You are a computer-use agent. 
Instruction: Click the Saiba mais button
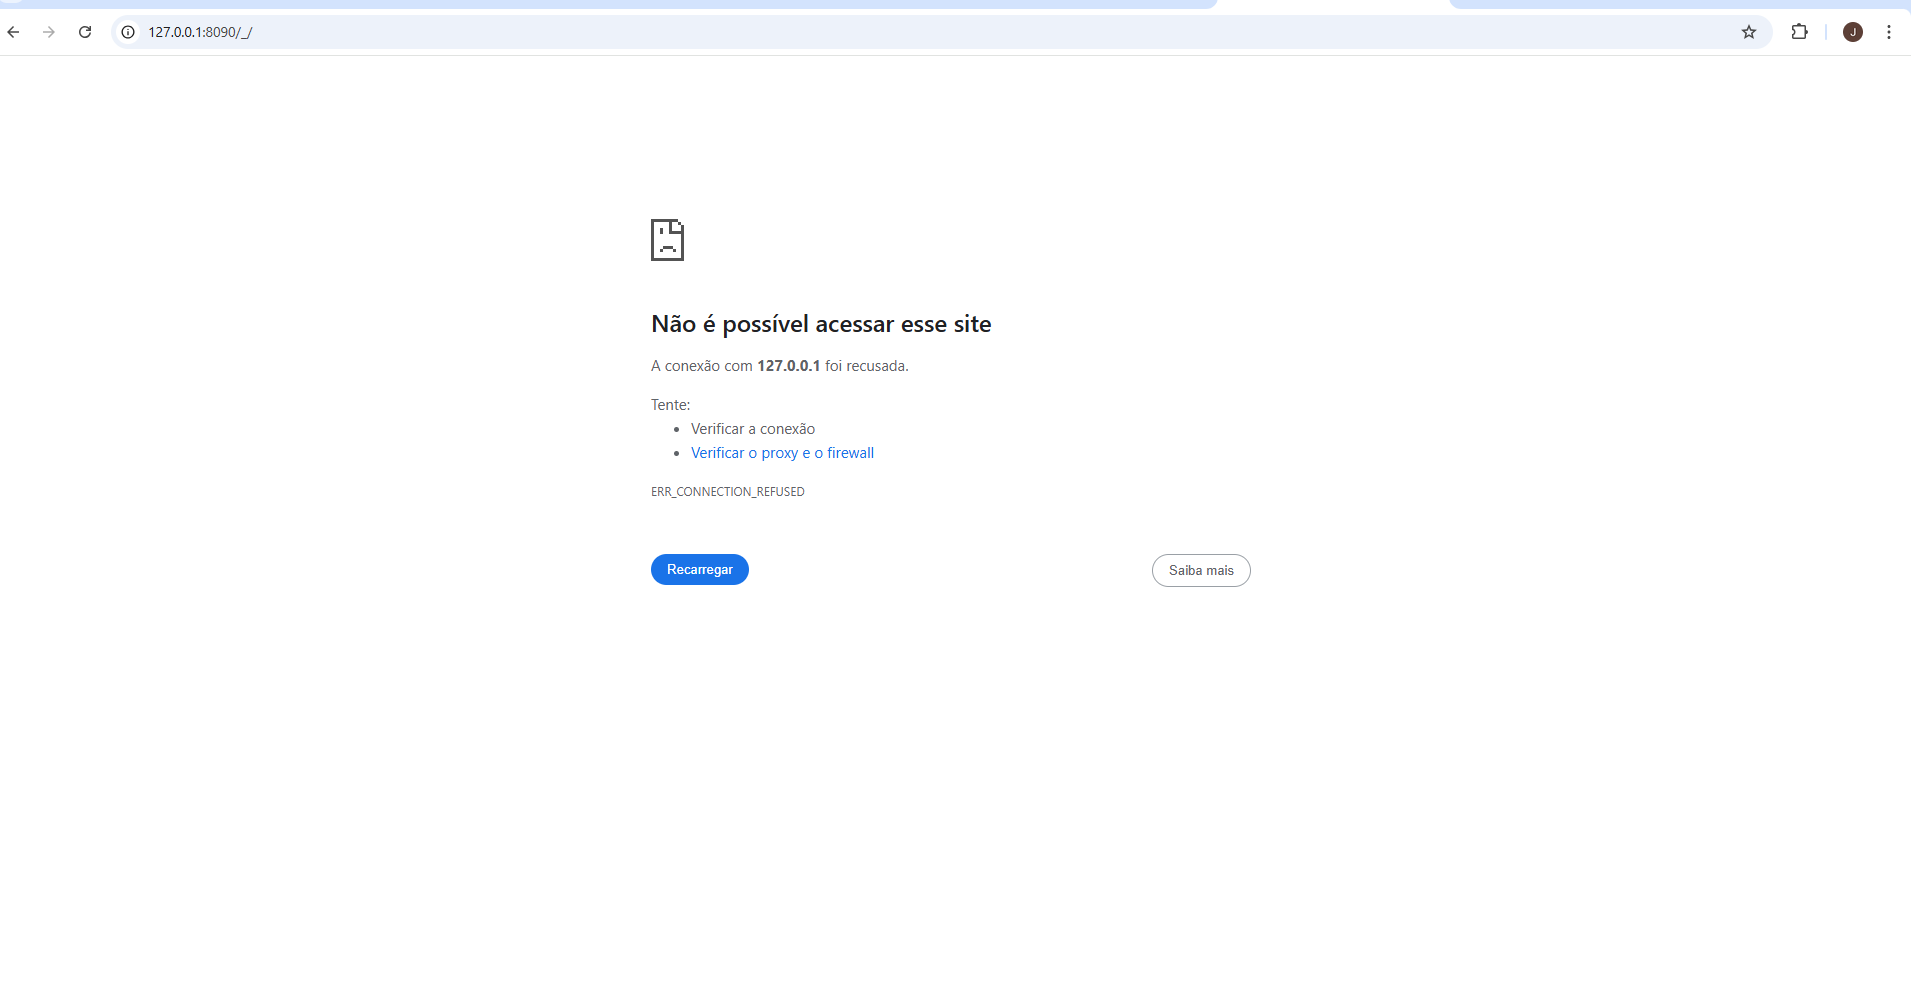click(x=1200, y=570)
